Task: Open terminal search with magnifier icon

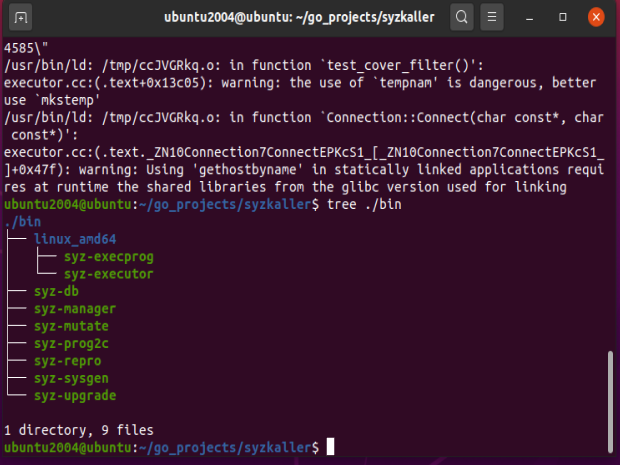Action: [462, 17]
